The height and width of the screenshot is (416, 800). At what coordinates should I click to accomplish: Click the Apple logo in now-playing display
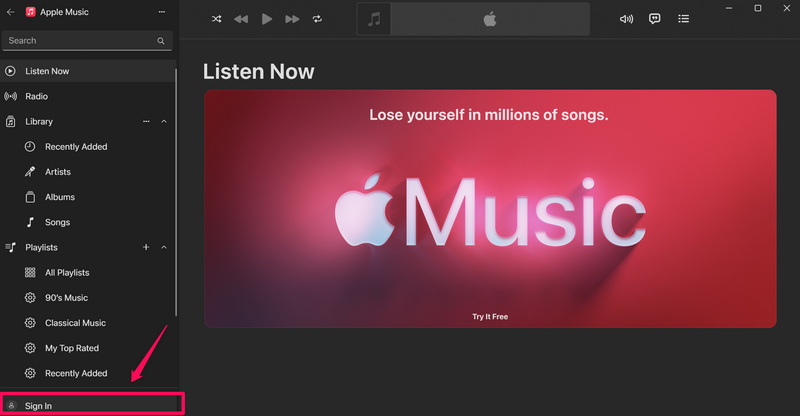tap(490, 19)
